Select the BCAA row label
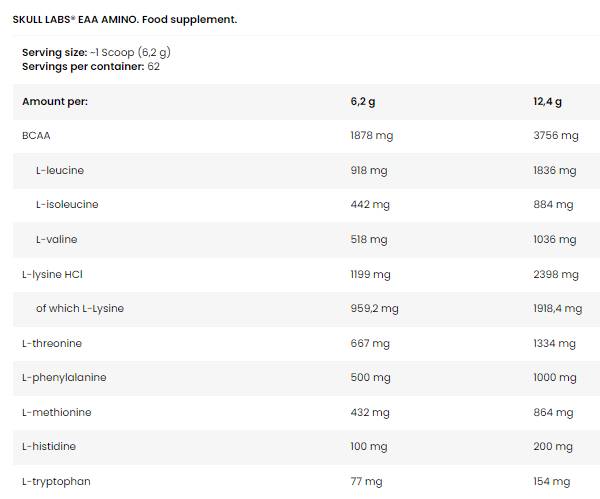 pyautogui.click(x=36, y=136)
